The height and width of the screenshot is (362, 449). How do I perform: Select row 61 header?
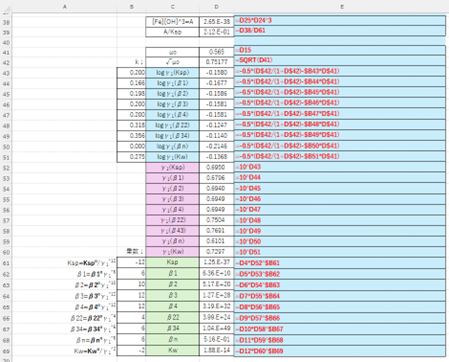click(6, 263)
